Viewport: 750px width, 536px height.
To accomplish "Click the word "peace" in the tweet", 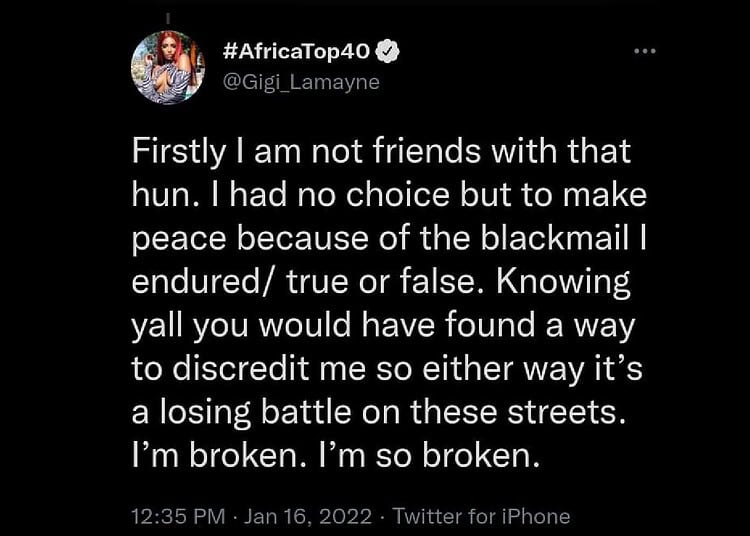I will coord(174,239).
